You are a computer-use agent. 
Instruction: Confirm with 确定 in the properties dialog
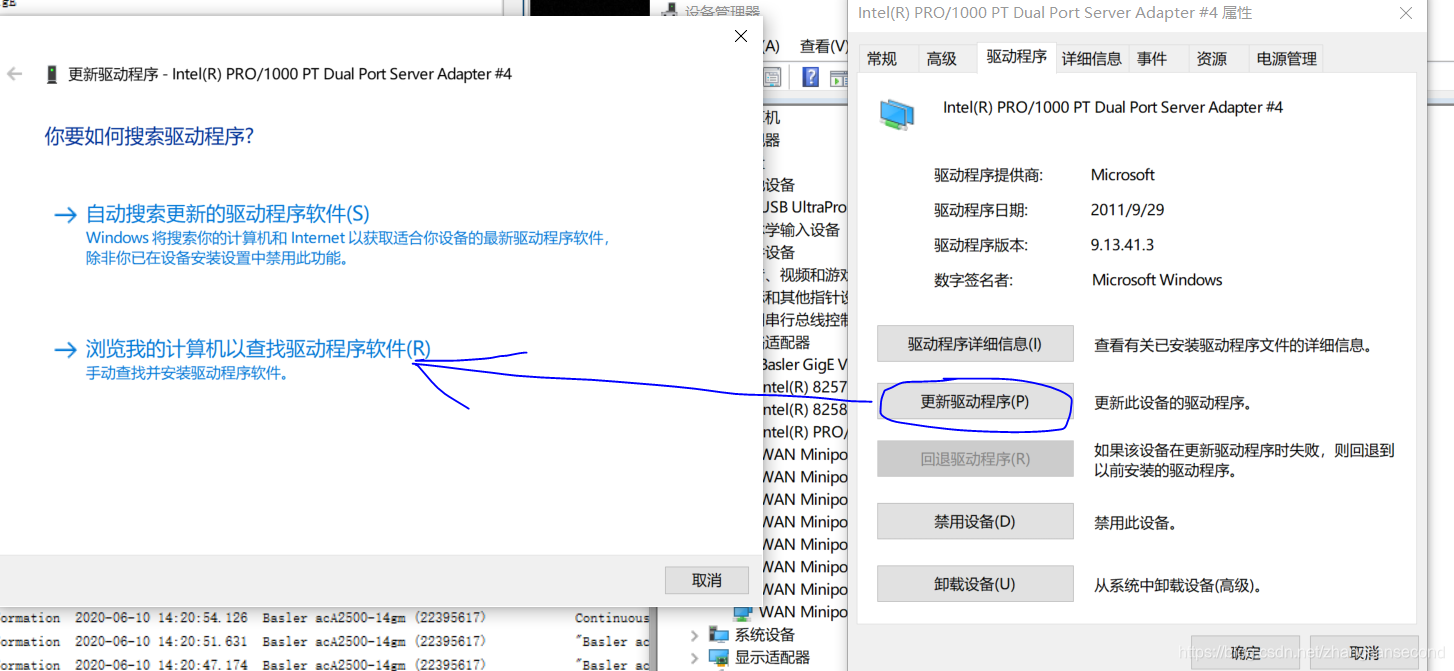[1245, 653]
